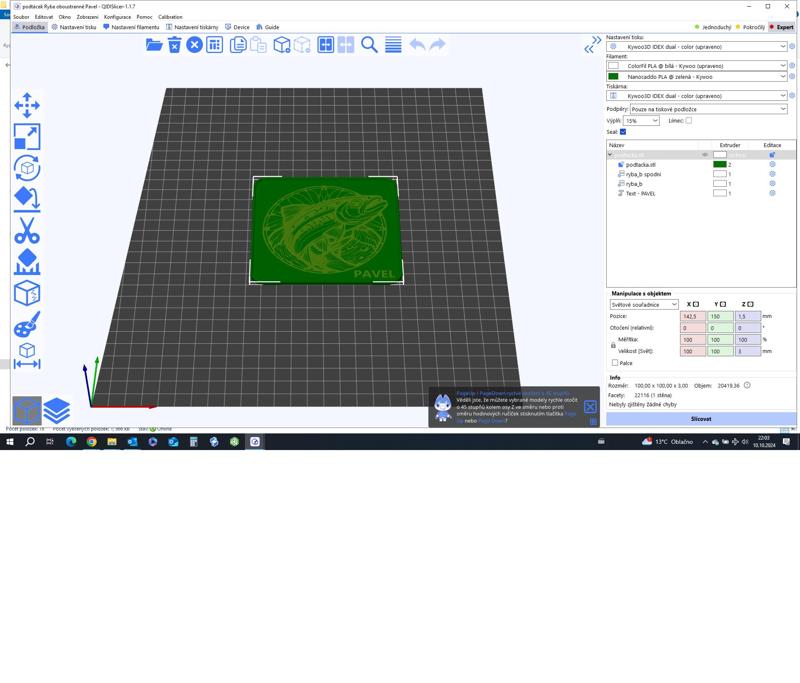Select the Rotate tool

(x=27, y=168)
